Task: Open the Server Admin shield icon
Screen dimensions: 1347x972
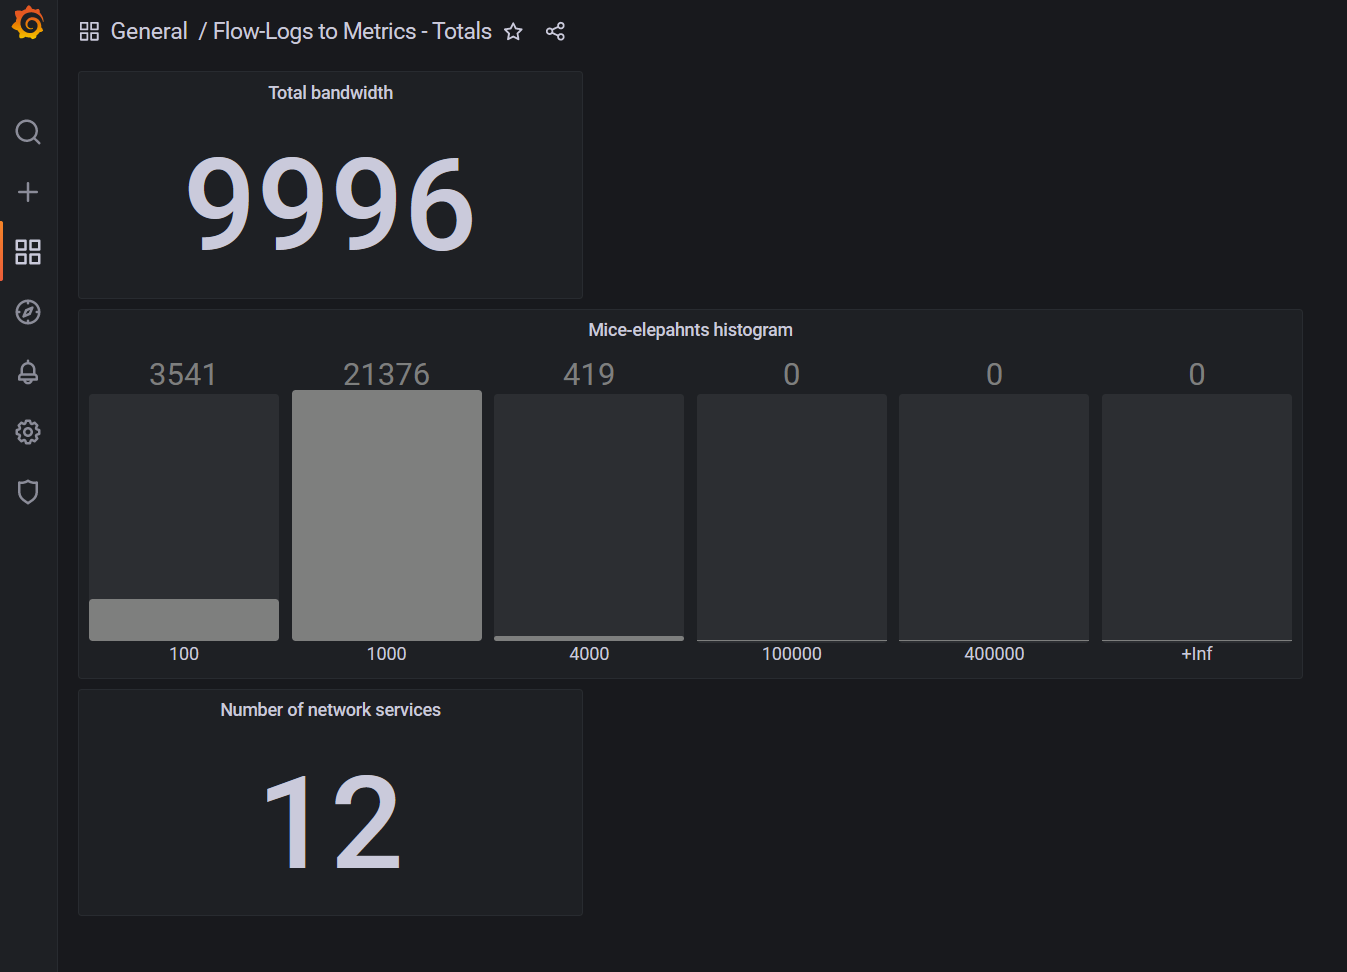Action: pos(28,492)
